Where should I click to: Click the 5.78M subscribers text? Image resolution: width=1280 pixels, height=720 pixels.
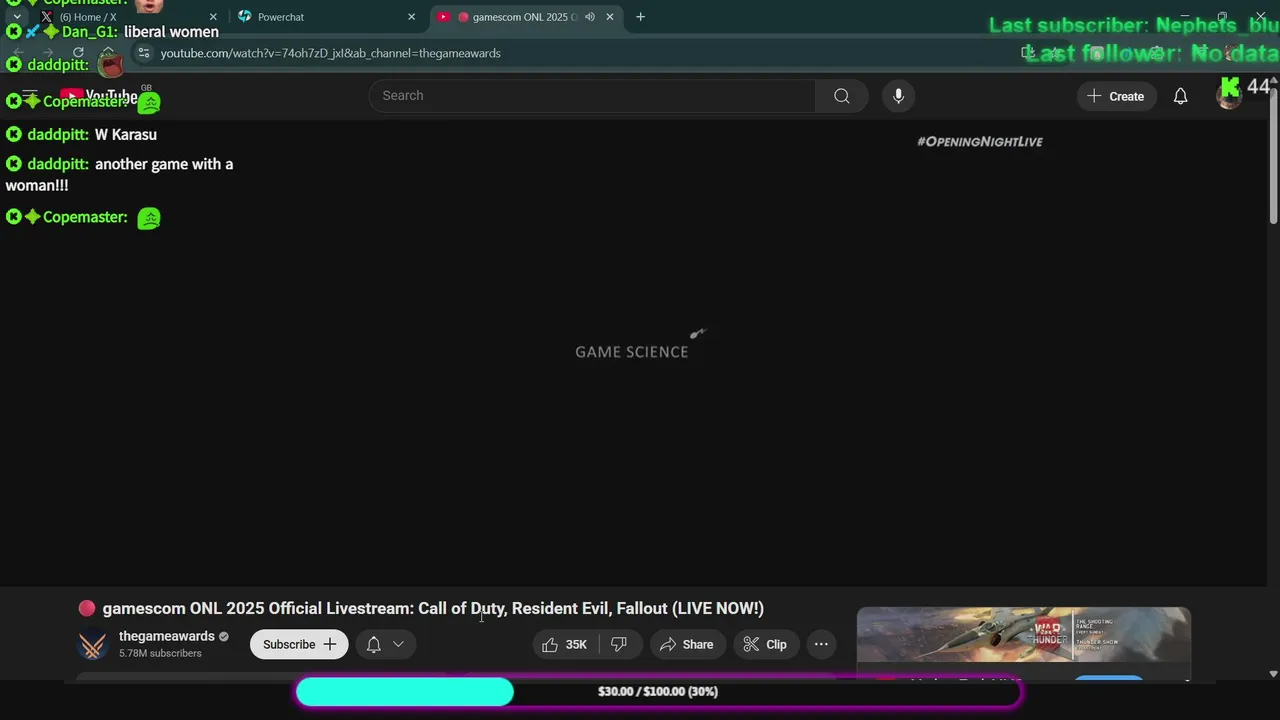160,653
